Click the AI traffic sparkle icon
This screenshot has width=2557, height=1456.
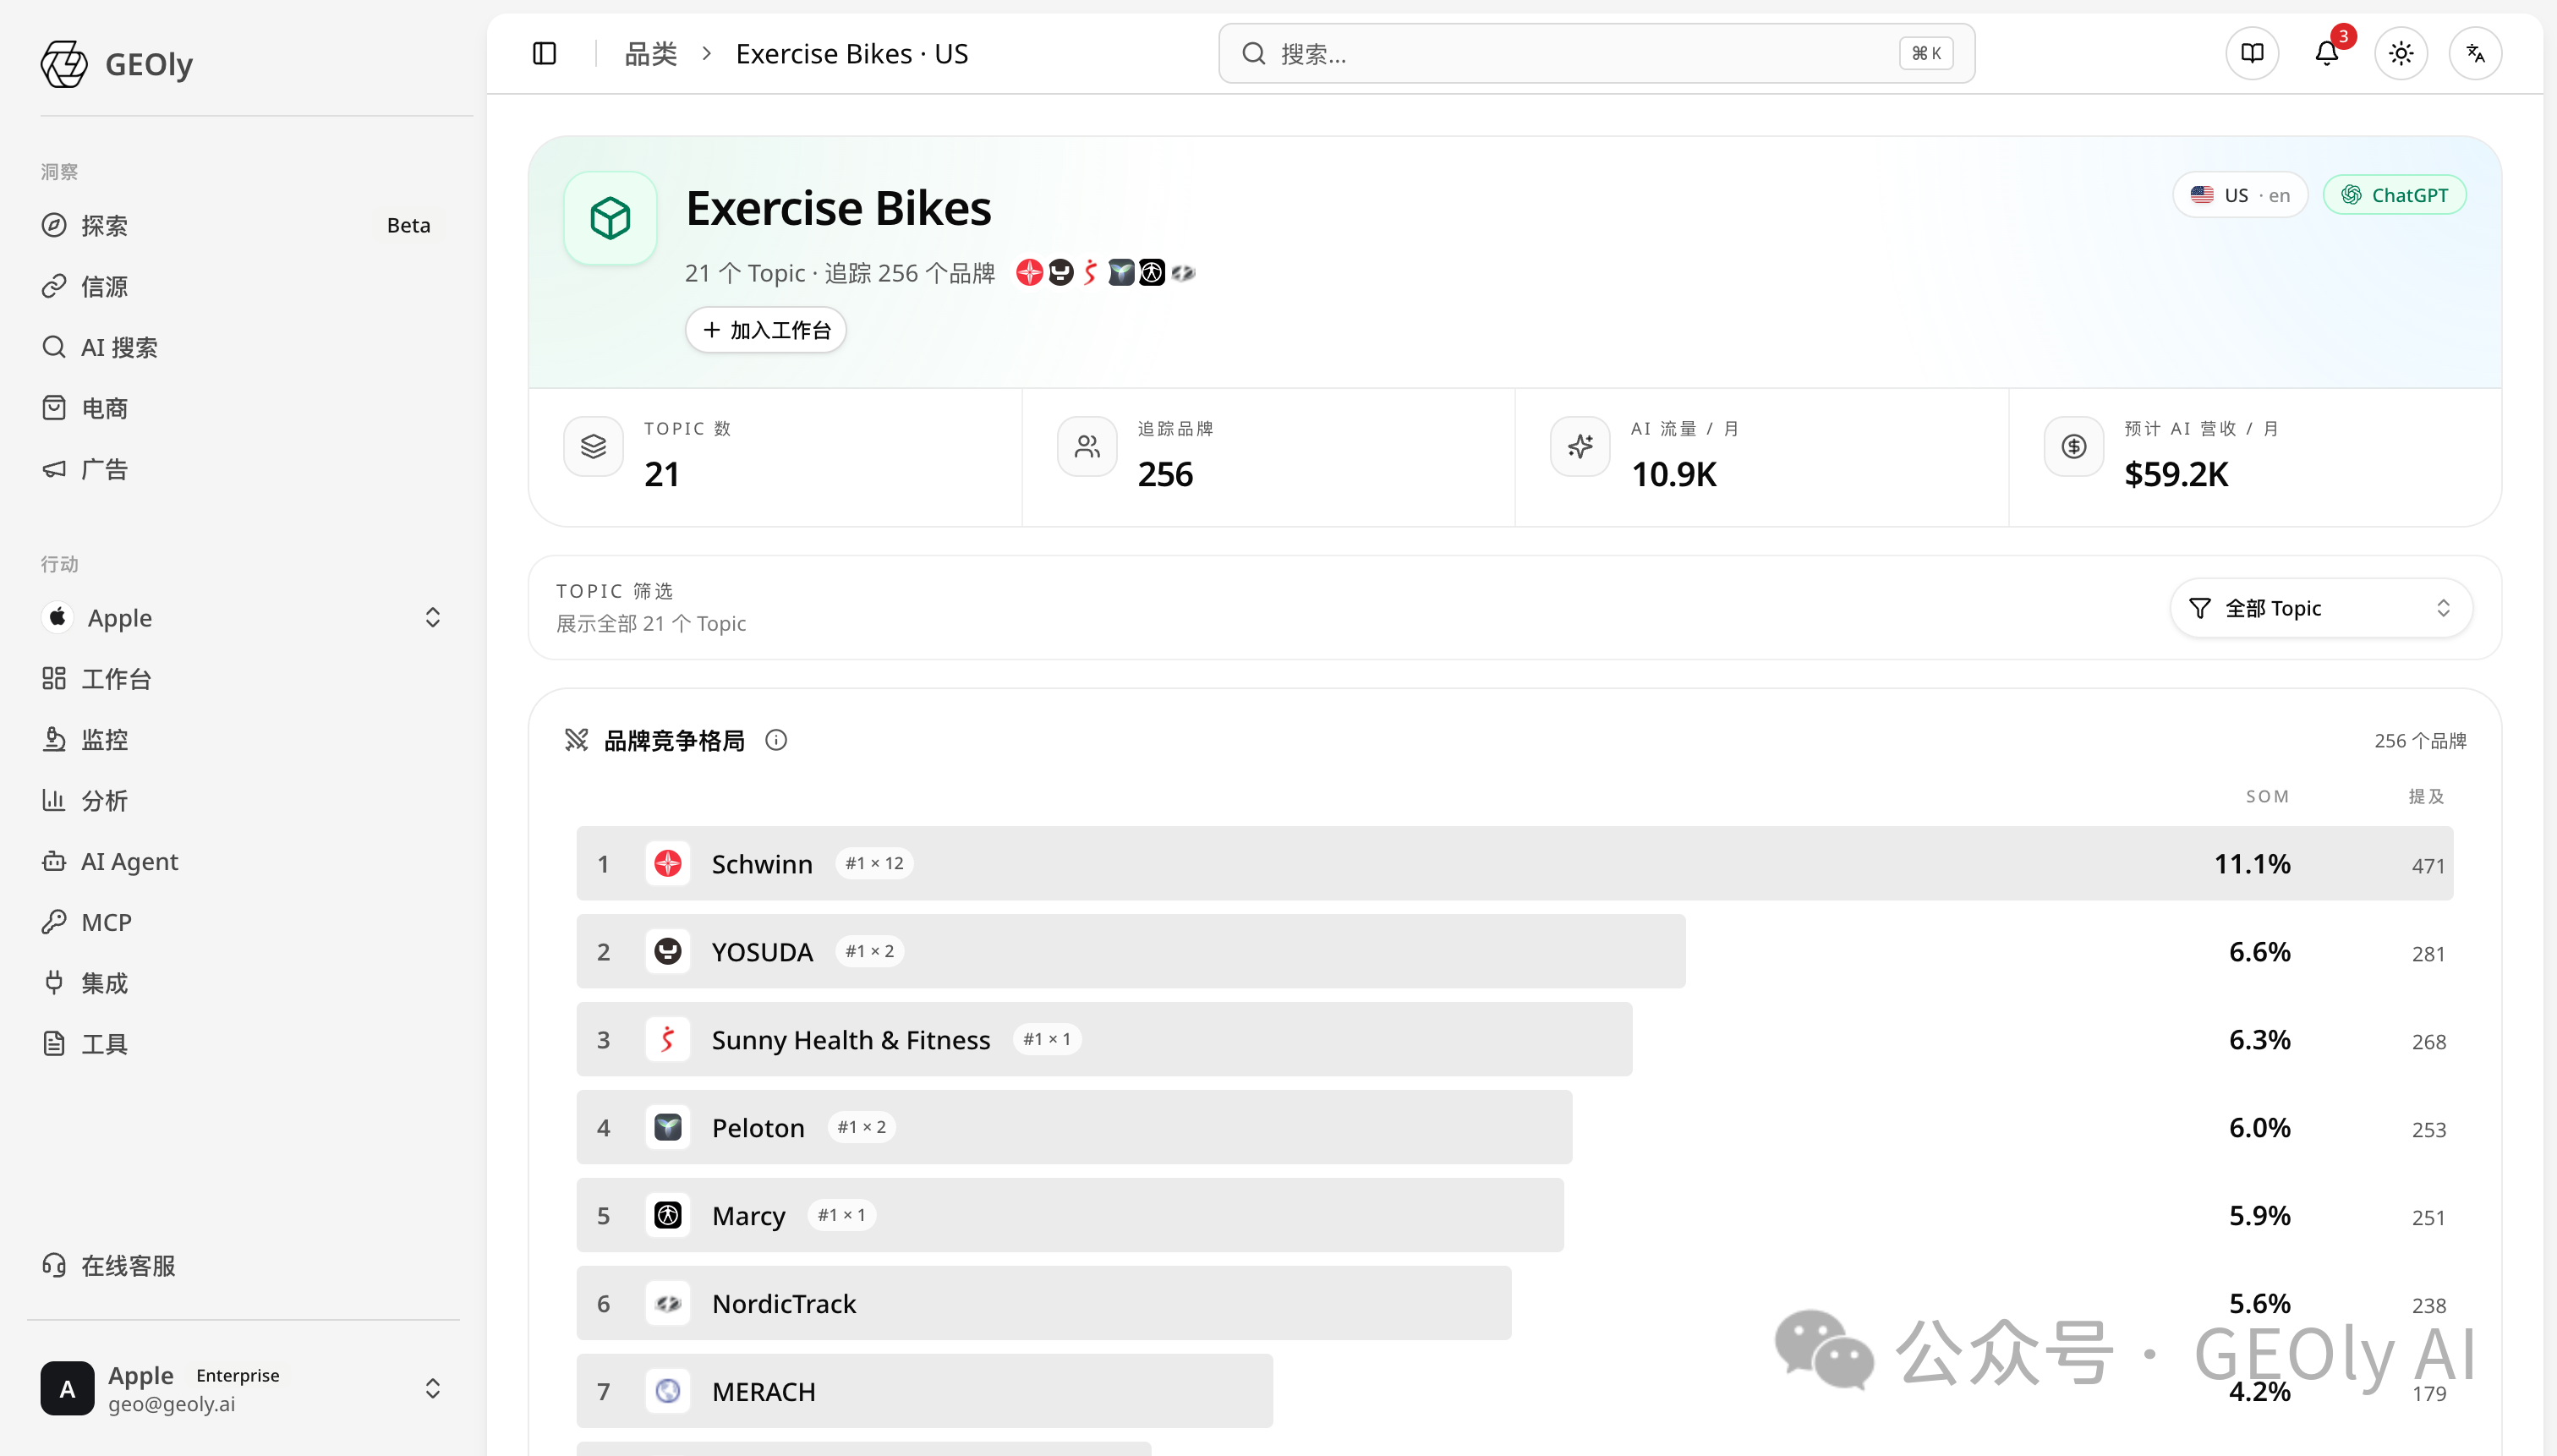(1580, 446)
